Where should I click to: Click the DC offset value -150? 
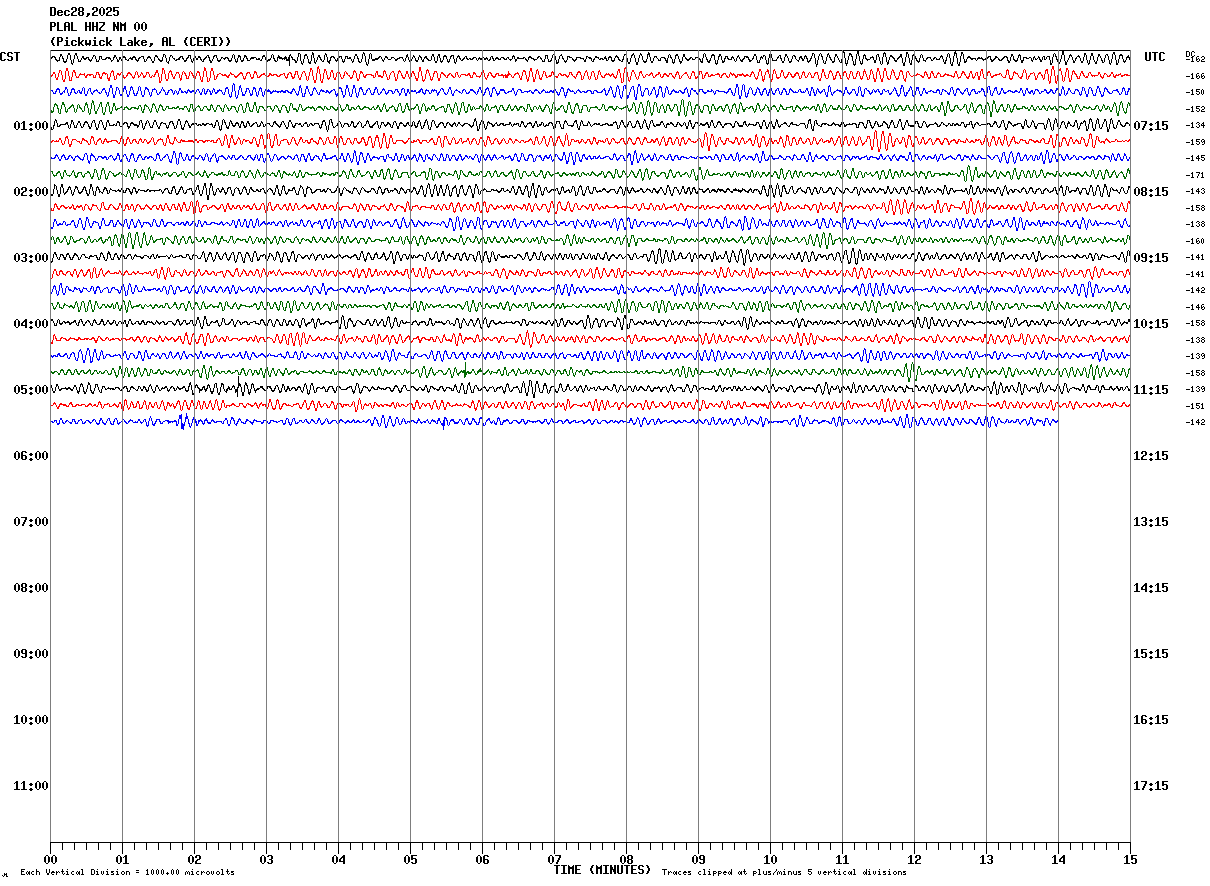(x=1195, y=92)
